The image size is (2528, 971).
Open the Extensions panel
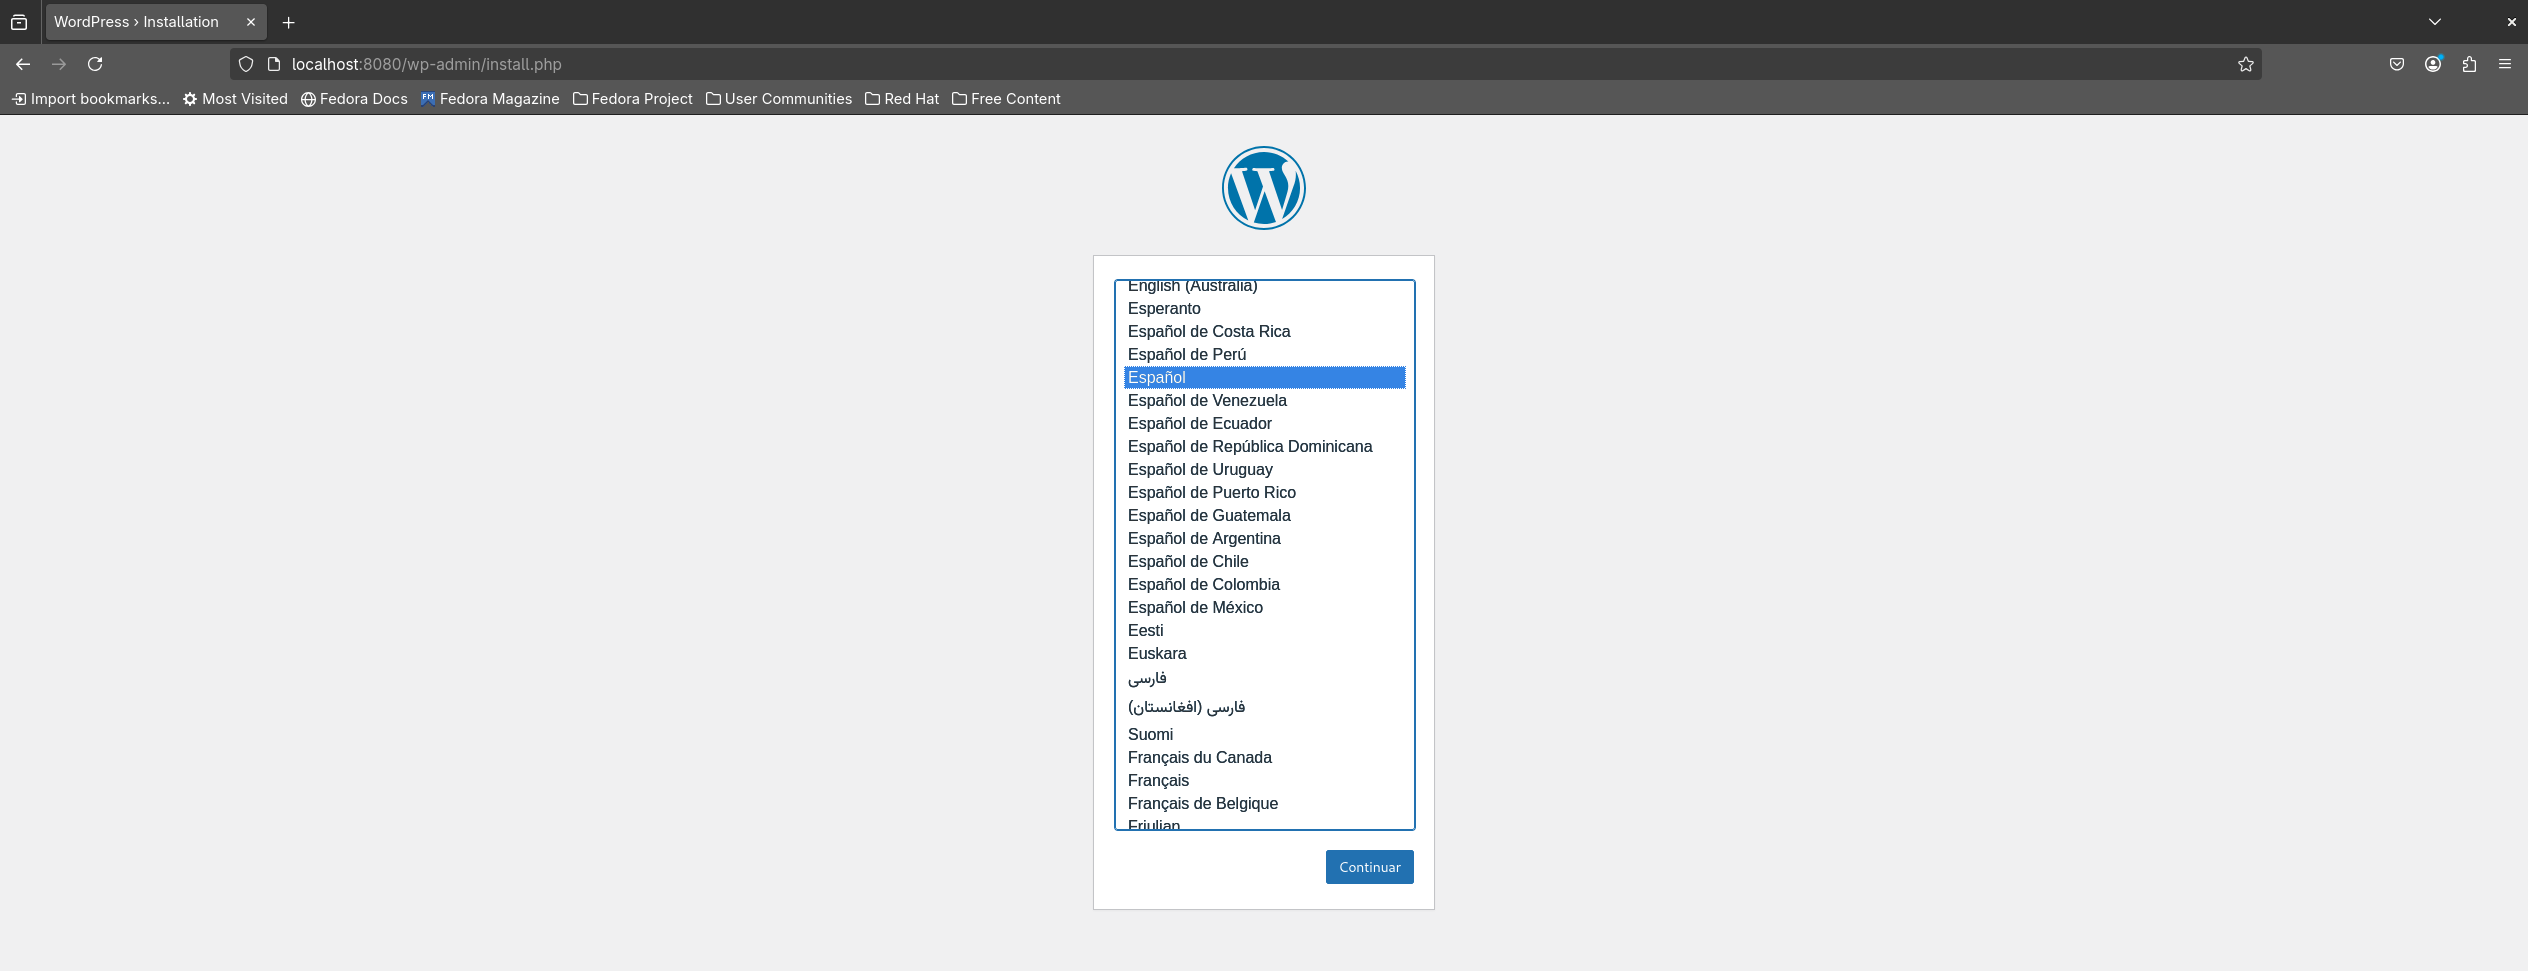2469,64
